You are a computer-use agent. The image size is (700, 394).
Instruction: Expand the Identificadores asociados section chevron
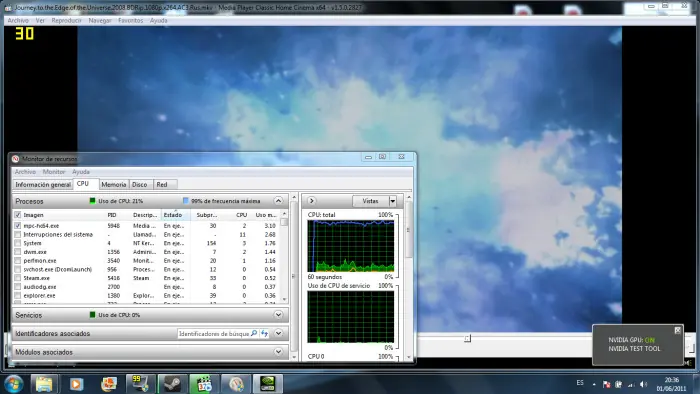point(278,333)
